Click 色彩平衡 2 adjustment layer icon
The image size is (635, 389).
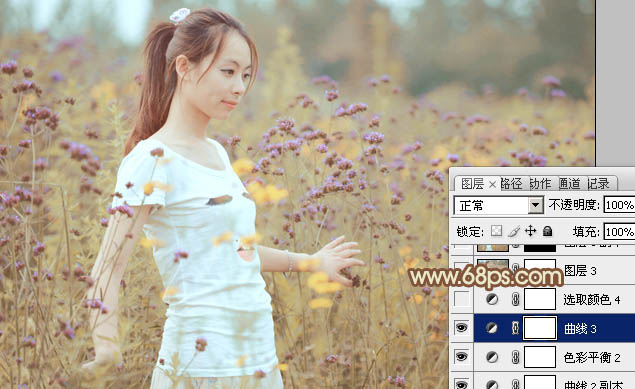click(492, 357)
